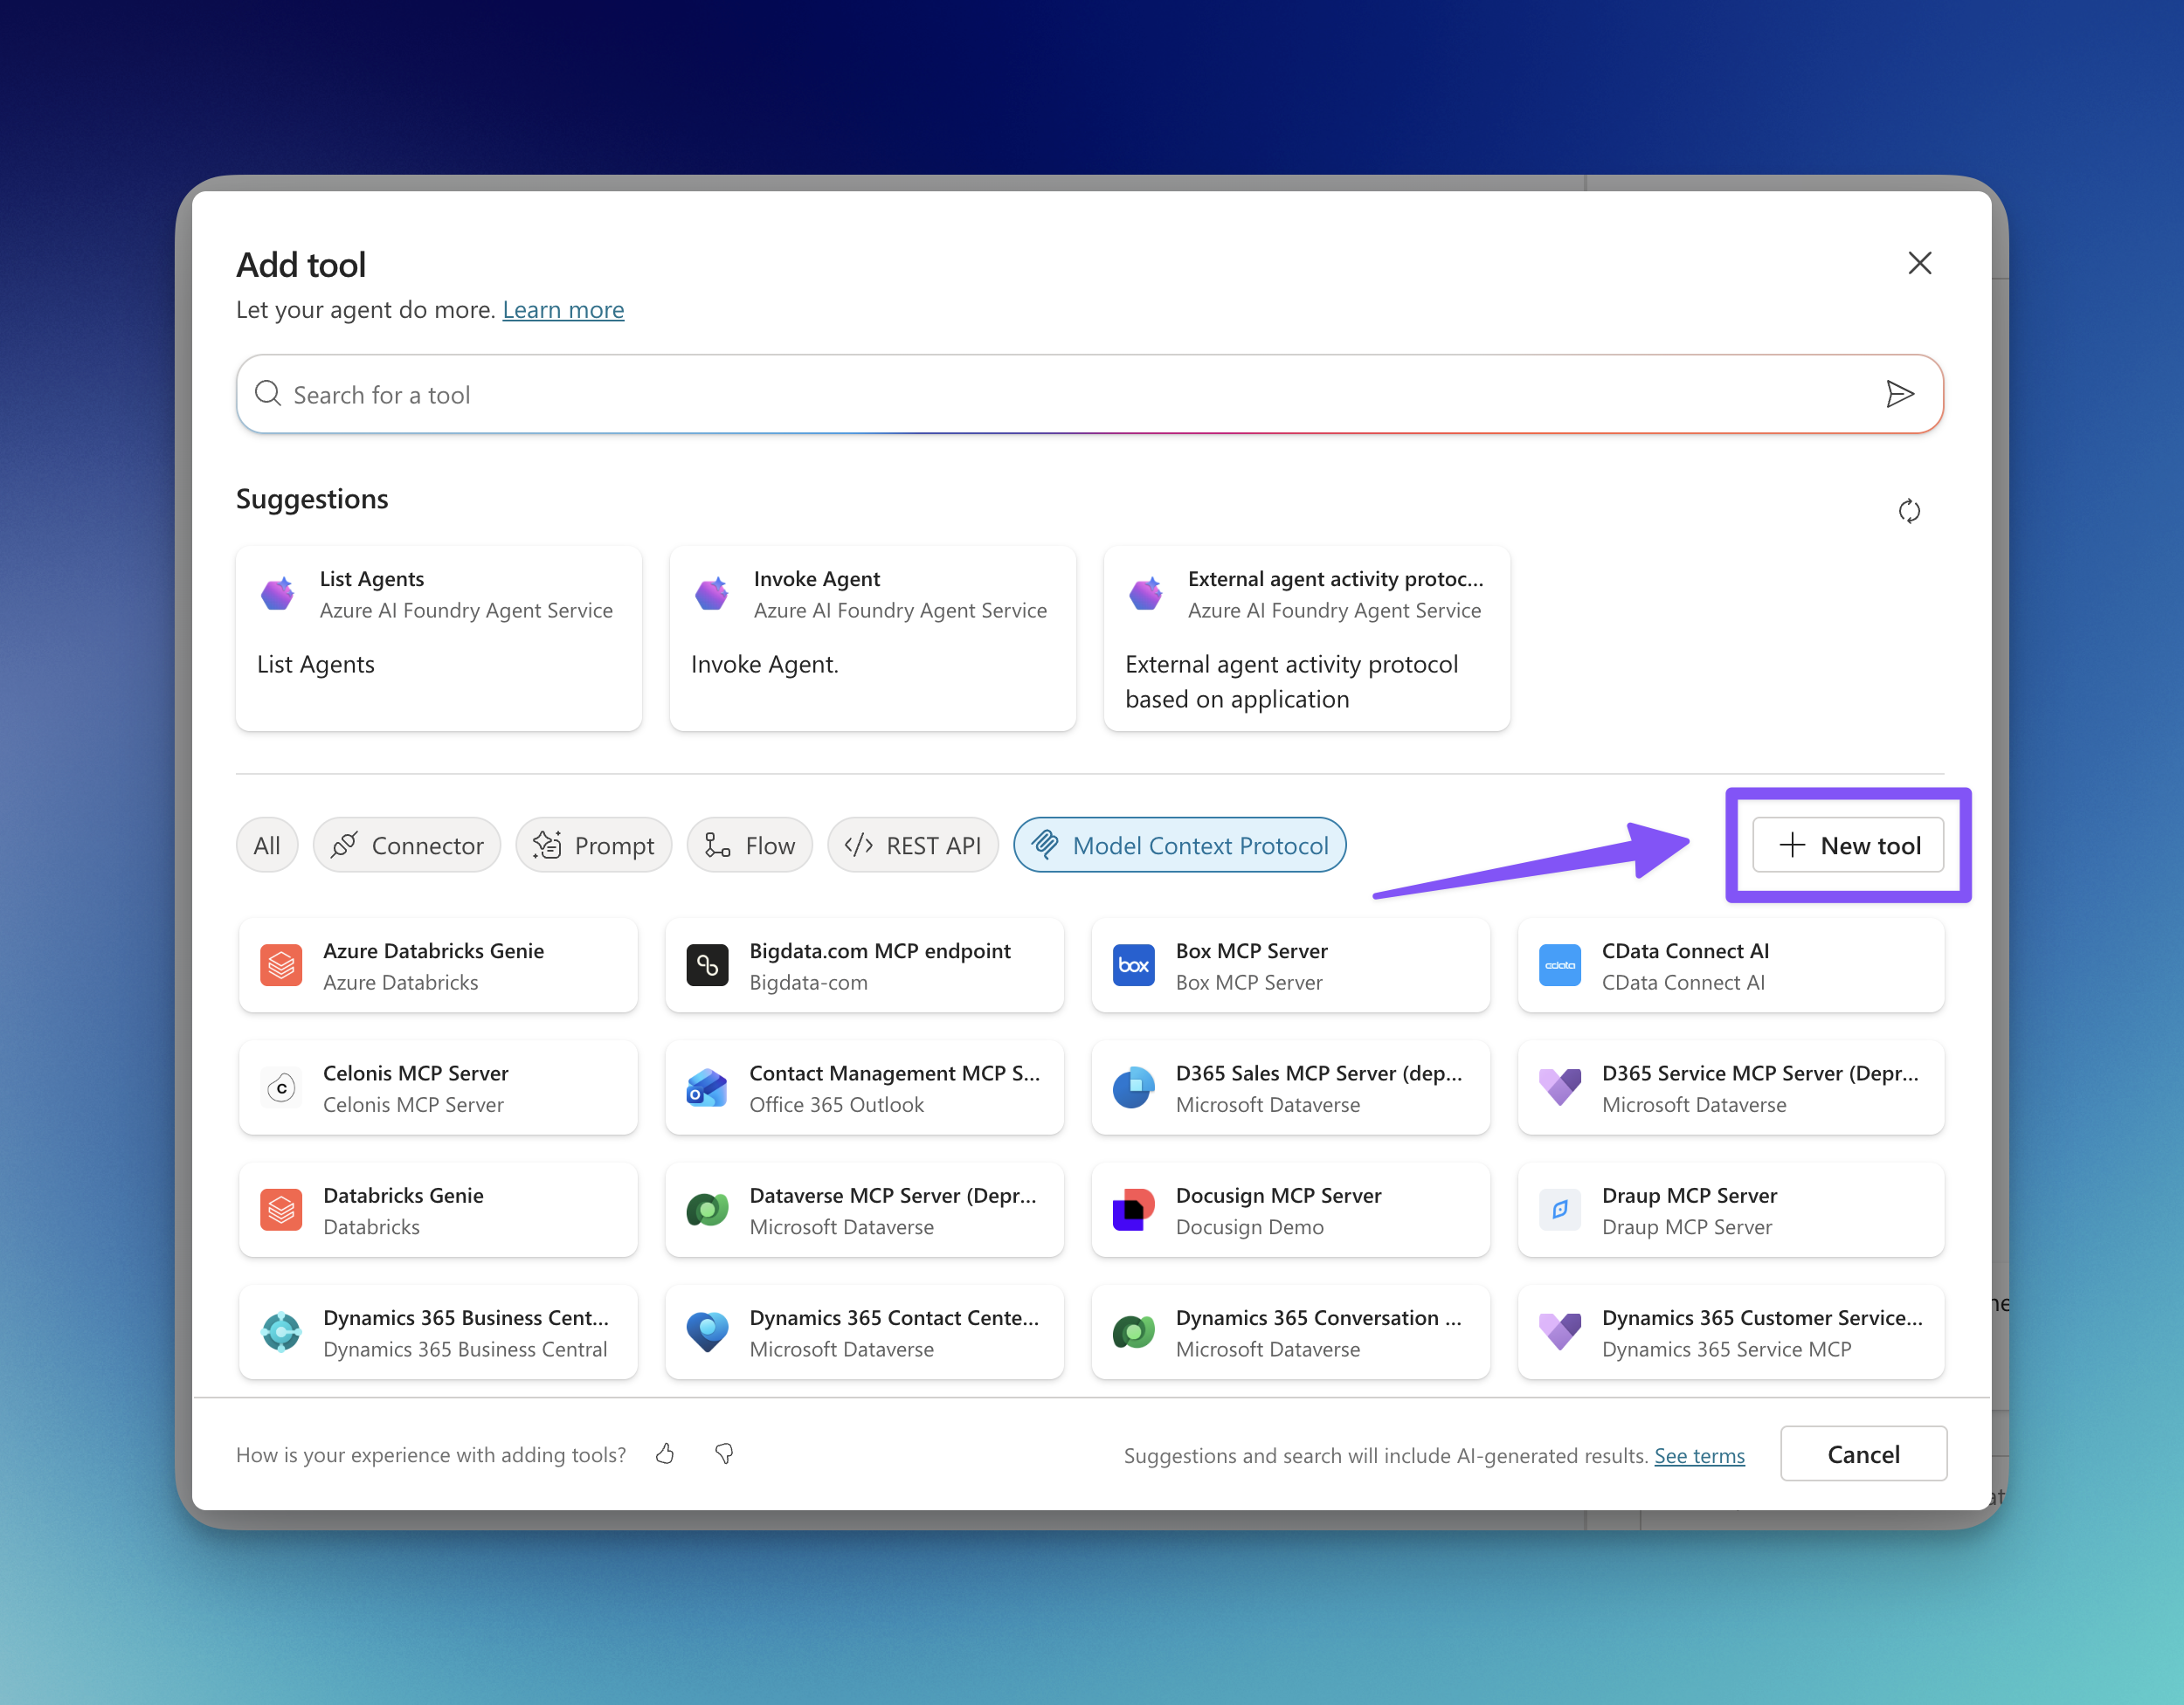Select the Azure Databricks Genie tool
2184x1705 pixels.
(x=437, y=965)
